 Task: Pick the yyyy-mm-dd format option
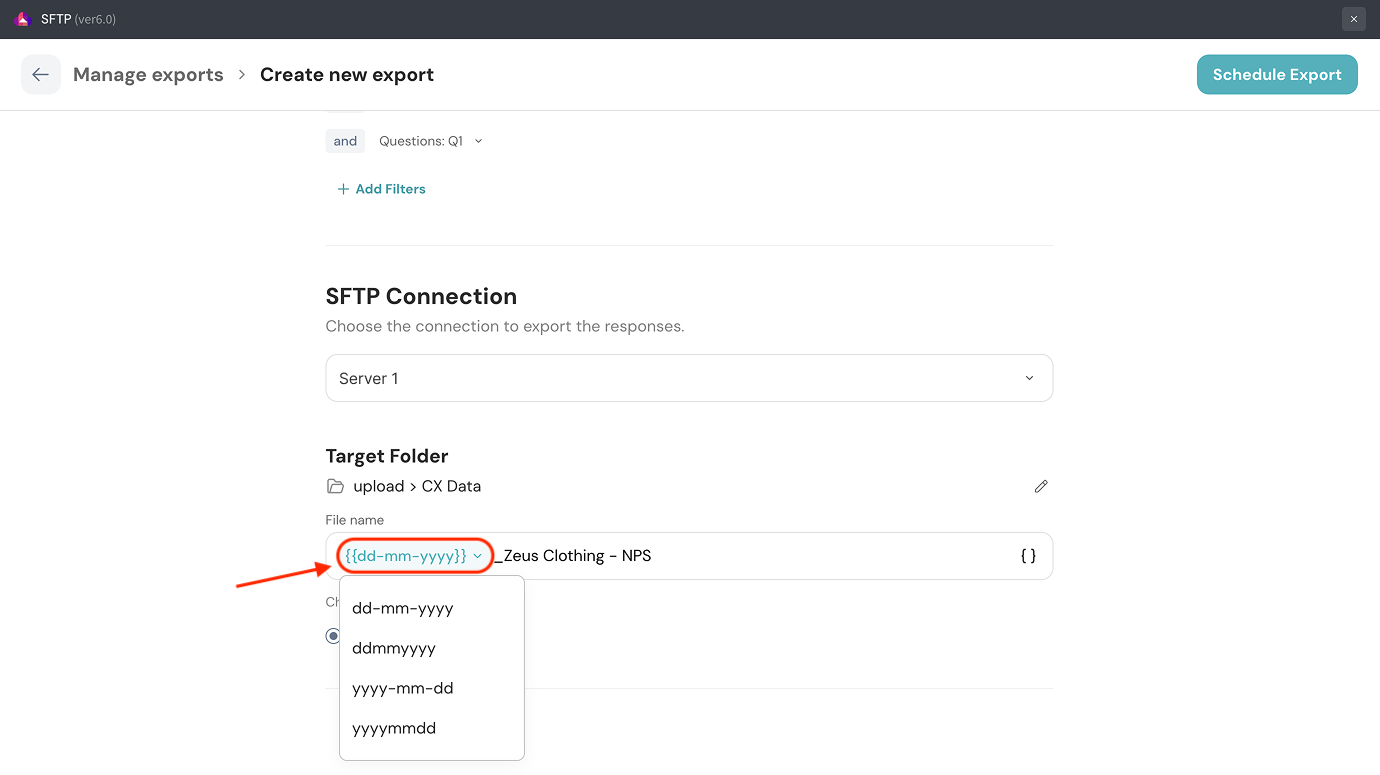click(x=403, y=688)
